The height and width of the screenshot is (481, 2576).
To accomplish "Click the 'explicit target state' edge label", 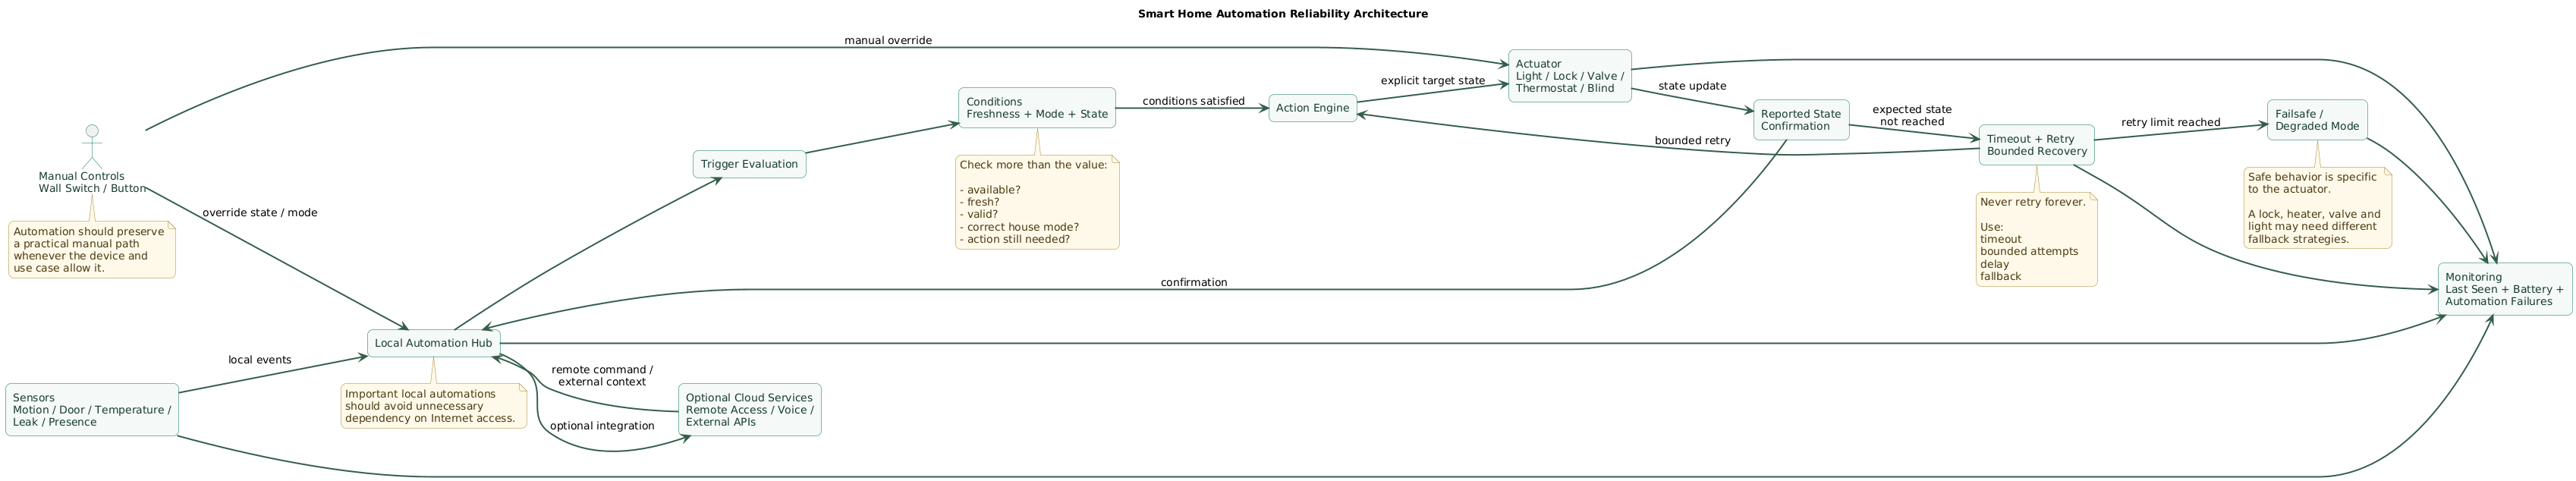I will (1433, 81).
